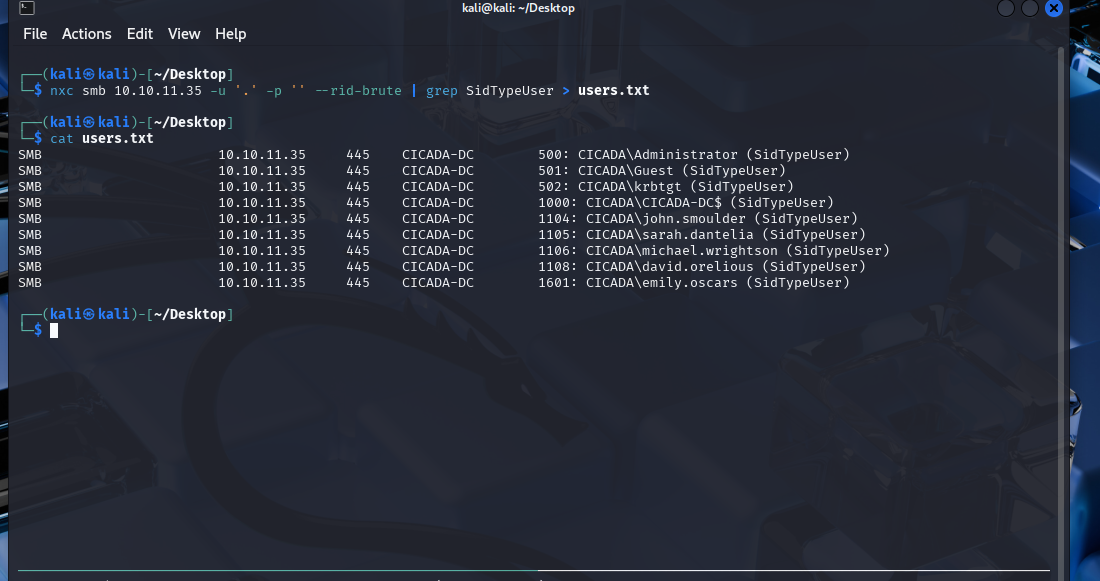Open the View menu
Image resolution: width=1100 pixels, height=581 pixels.
click(x=184, y=34)
